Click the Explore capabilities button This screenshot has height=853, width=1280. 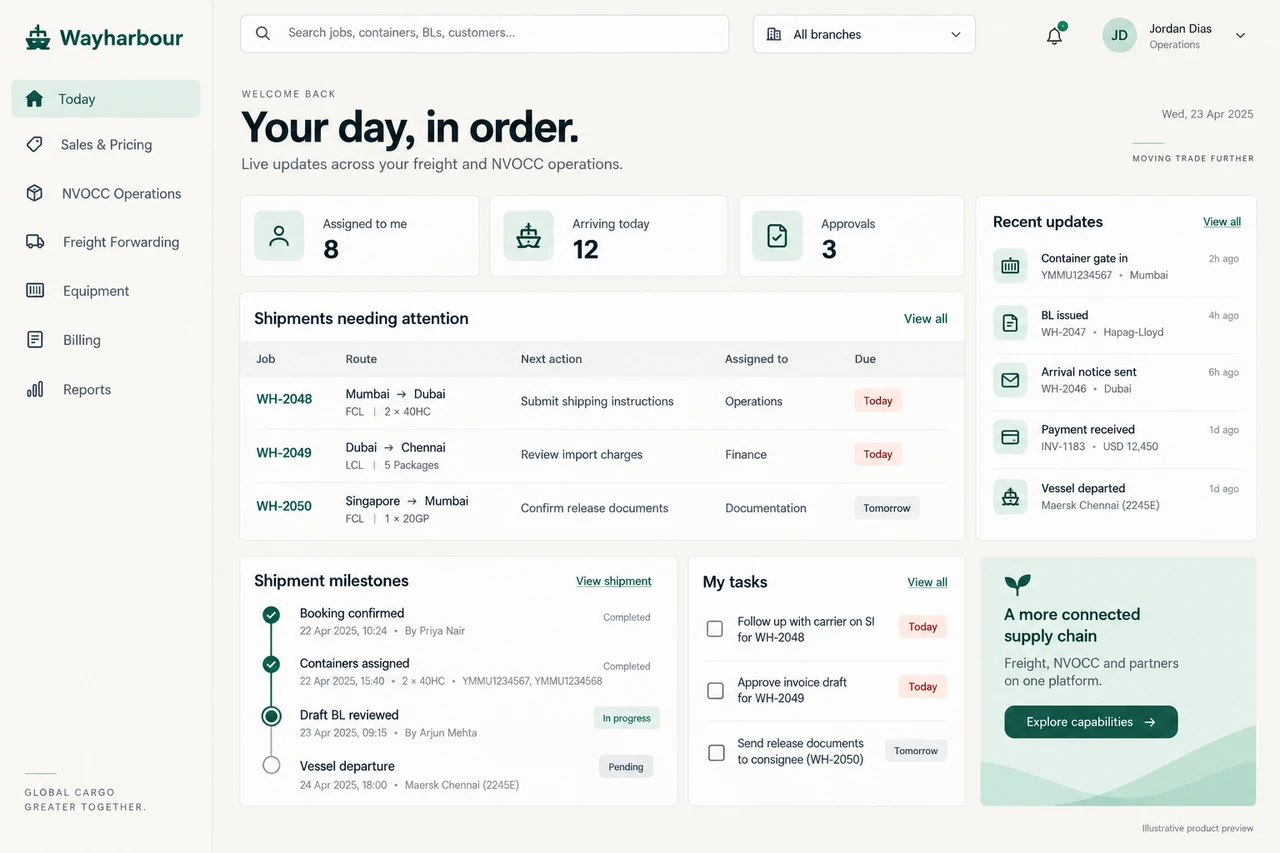pyautogui.click(x=1091, y=722)
